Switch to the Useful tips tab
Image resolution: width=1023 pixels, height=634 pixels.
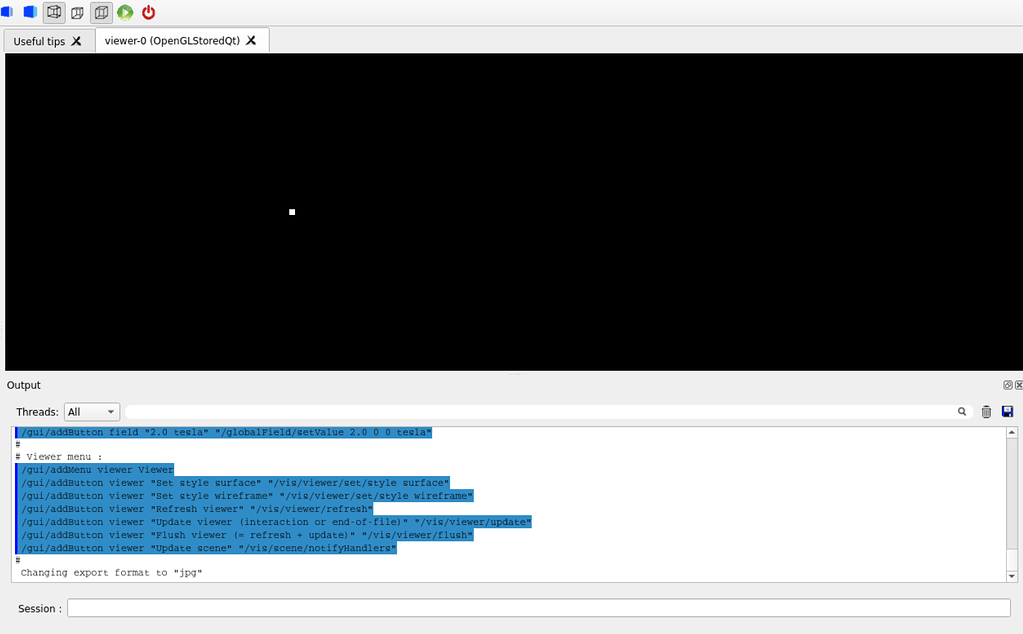point(39,41)
